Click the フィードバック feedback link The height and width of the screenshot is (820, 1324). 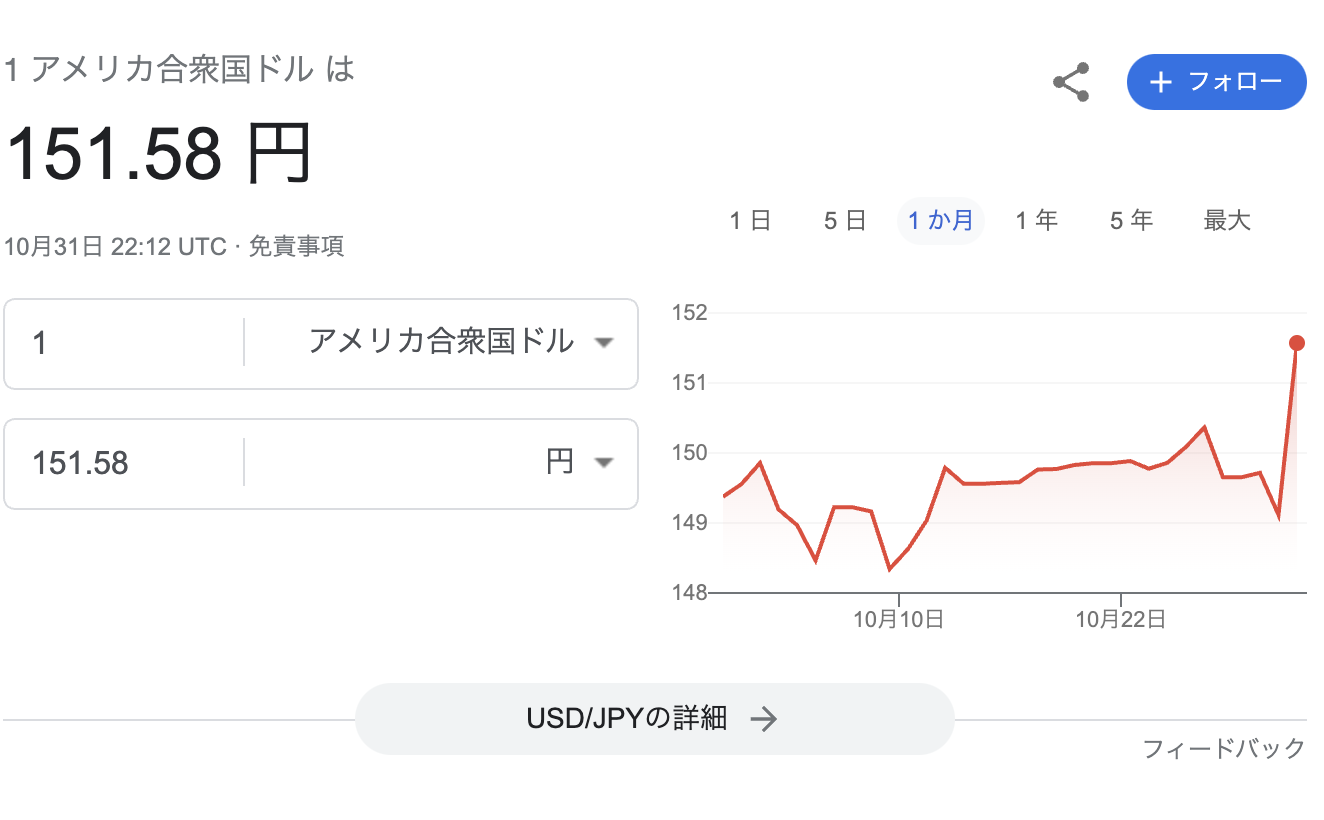tap(1224, 748)
